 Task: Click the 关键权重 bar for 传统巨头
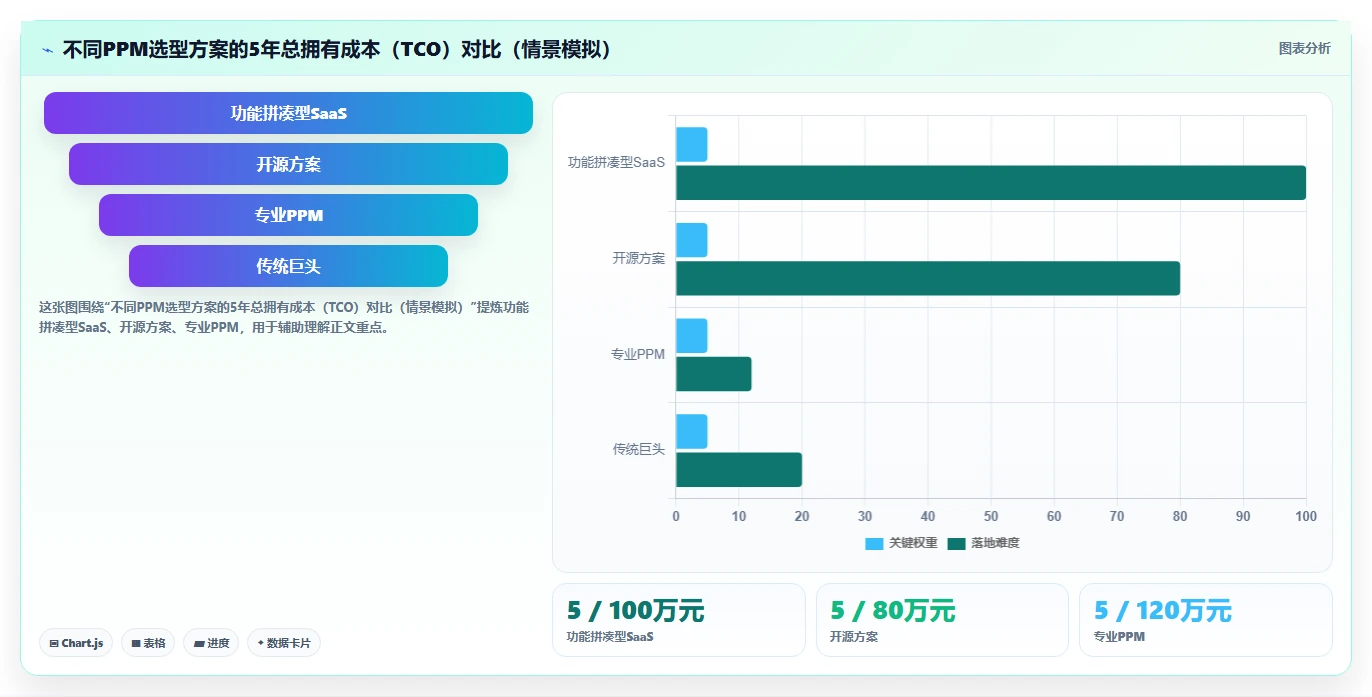[x=692, y=432]
